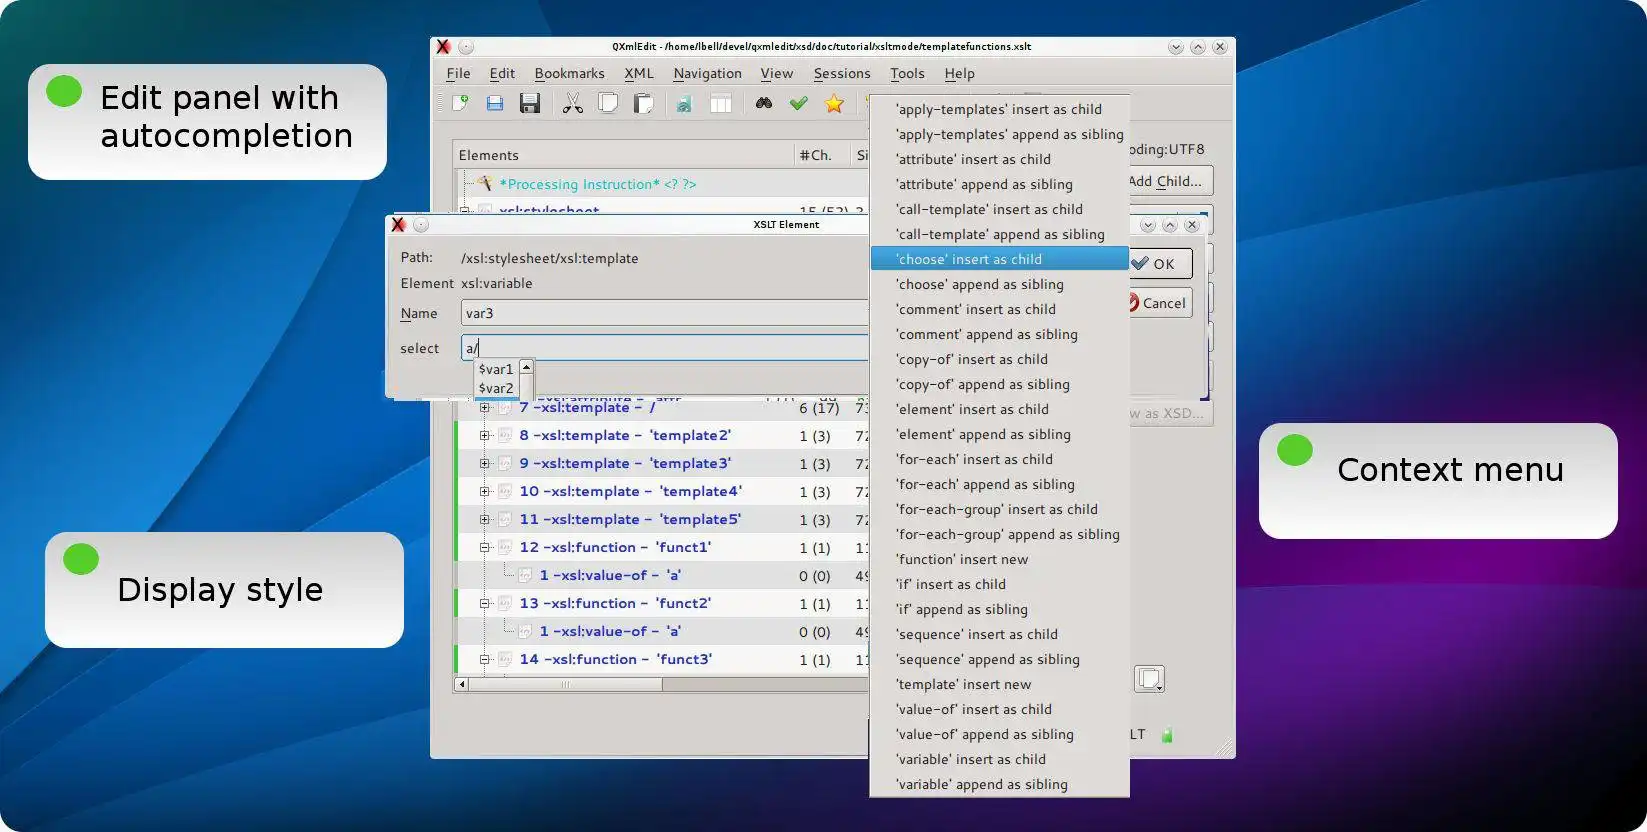
Task: Click the binoculars Find icon
Action: tap(764, 103)
